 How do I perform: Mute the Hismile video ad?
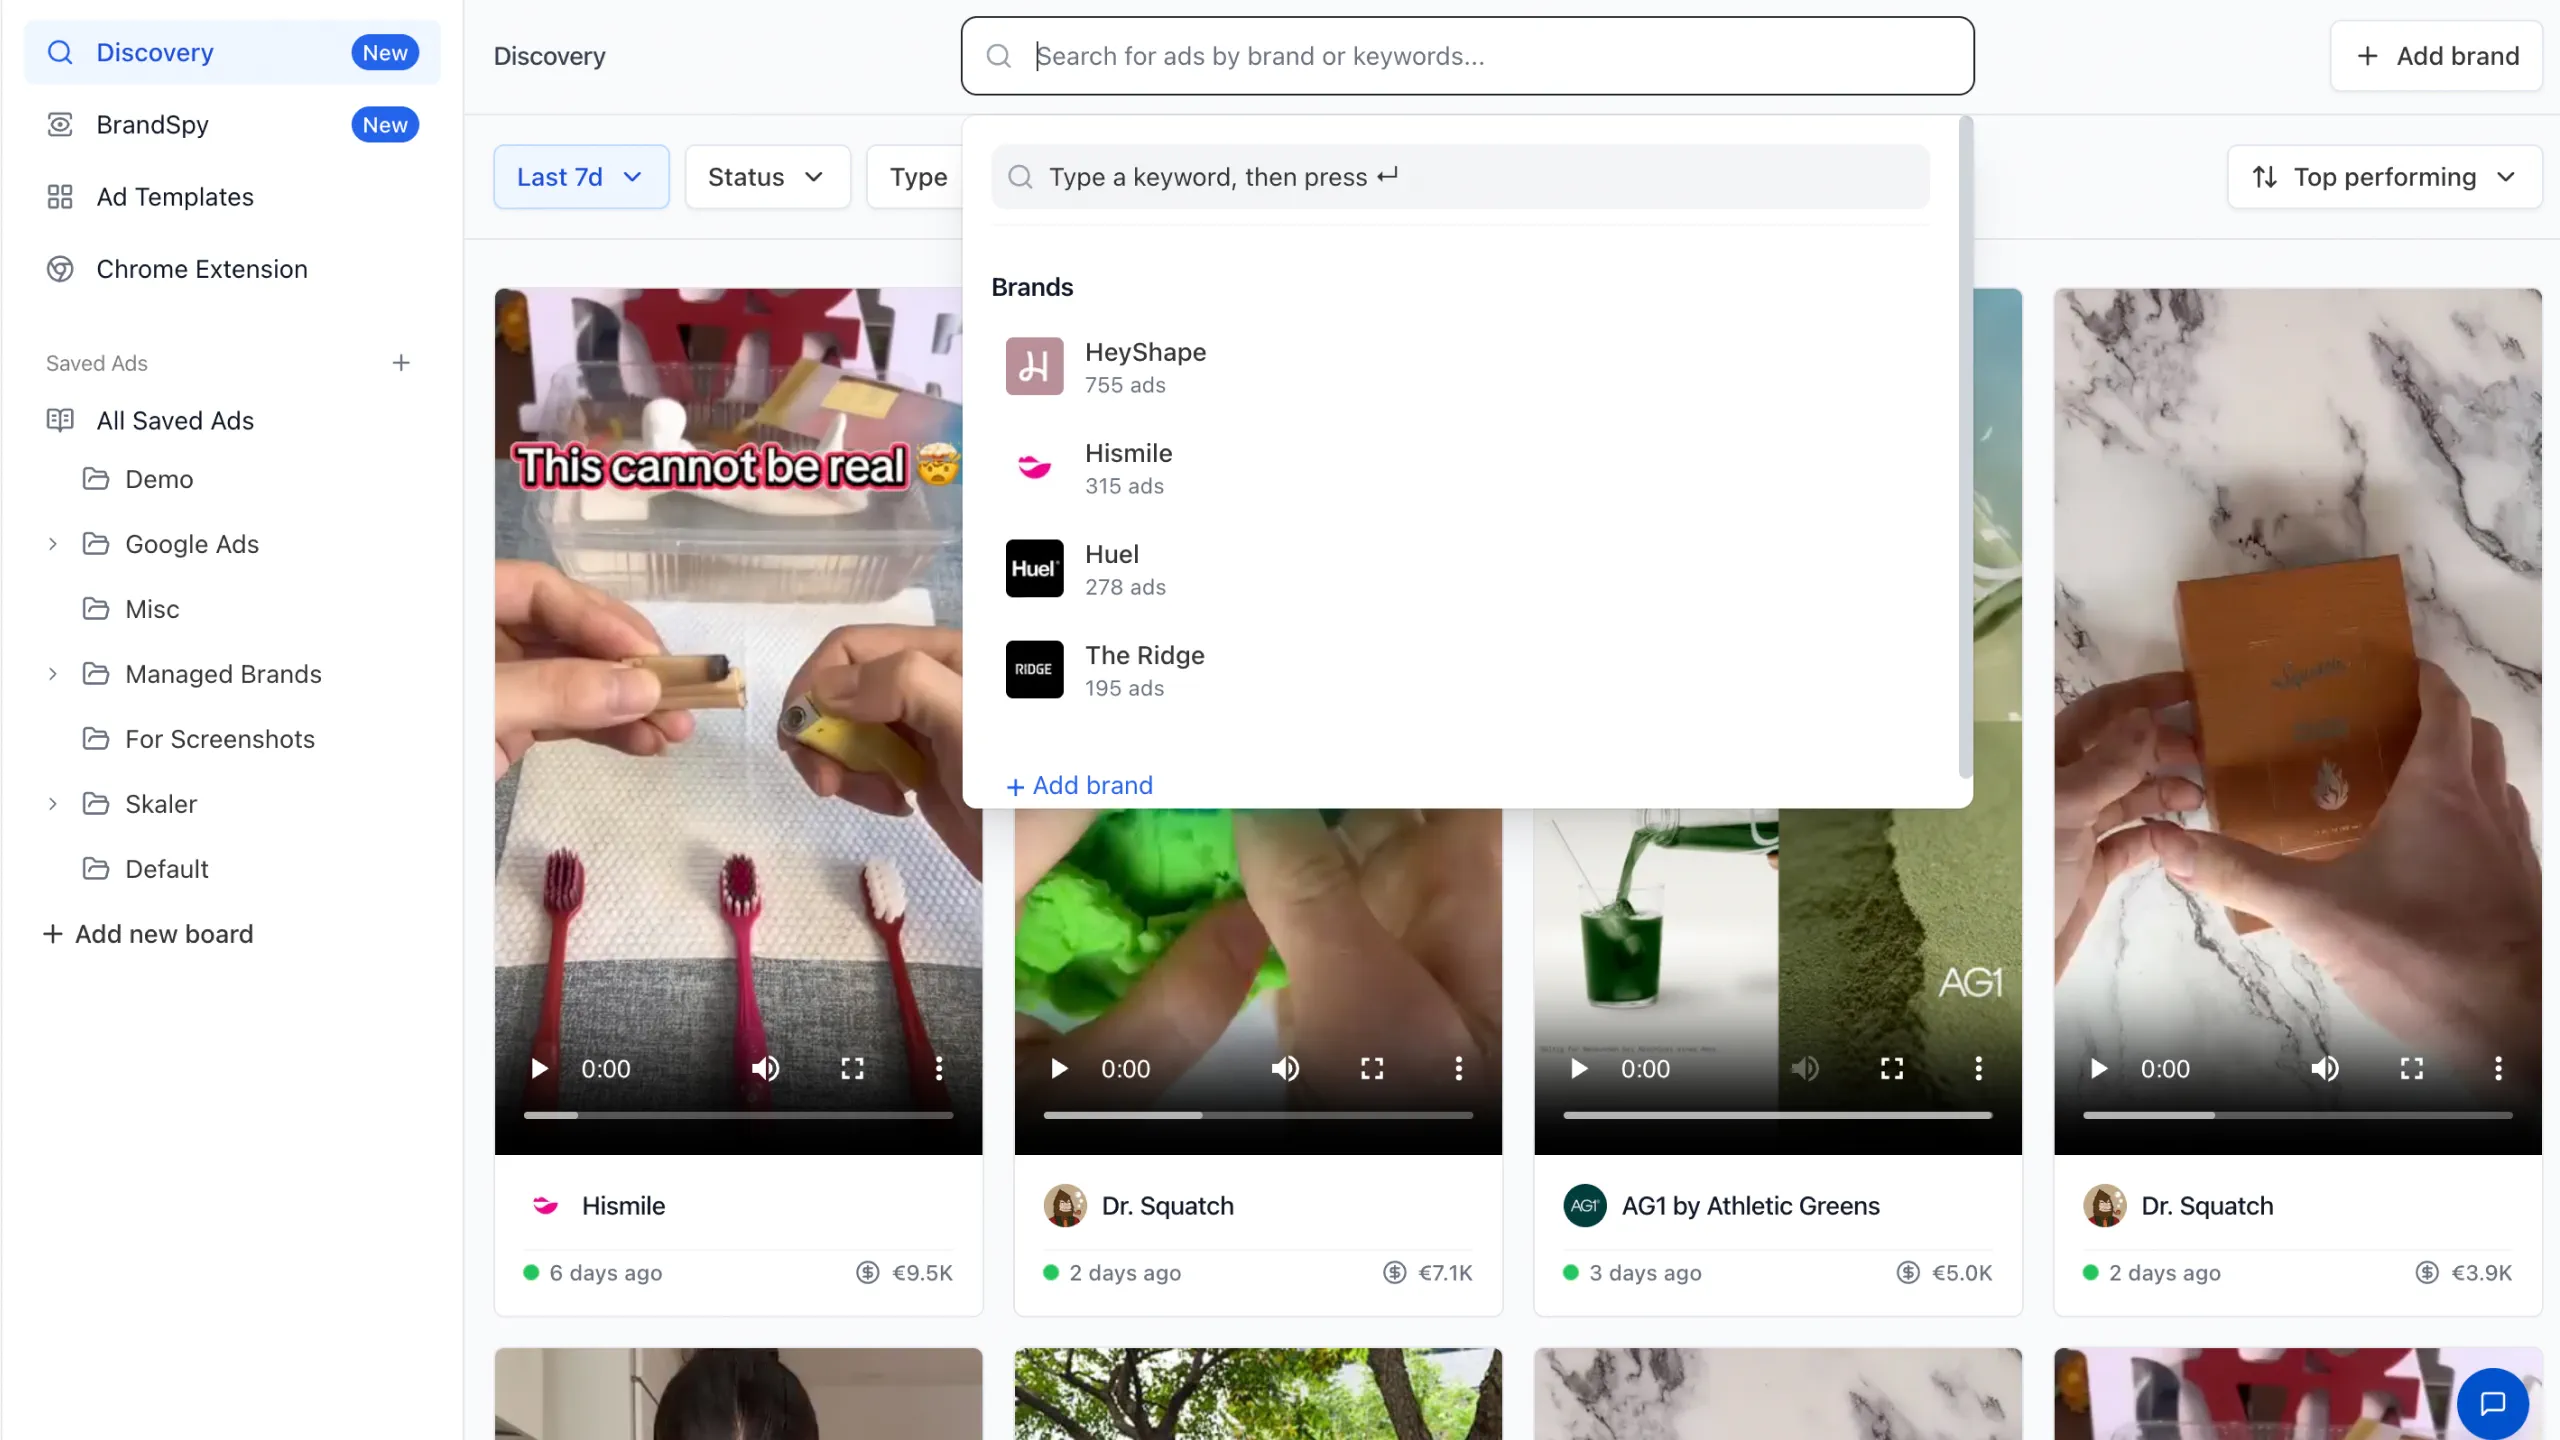[765, 1069]
